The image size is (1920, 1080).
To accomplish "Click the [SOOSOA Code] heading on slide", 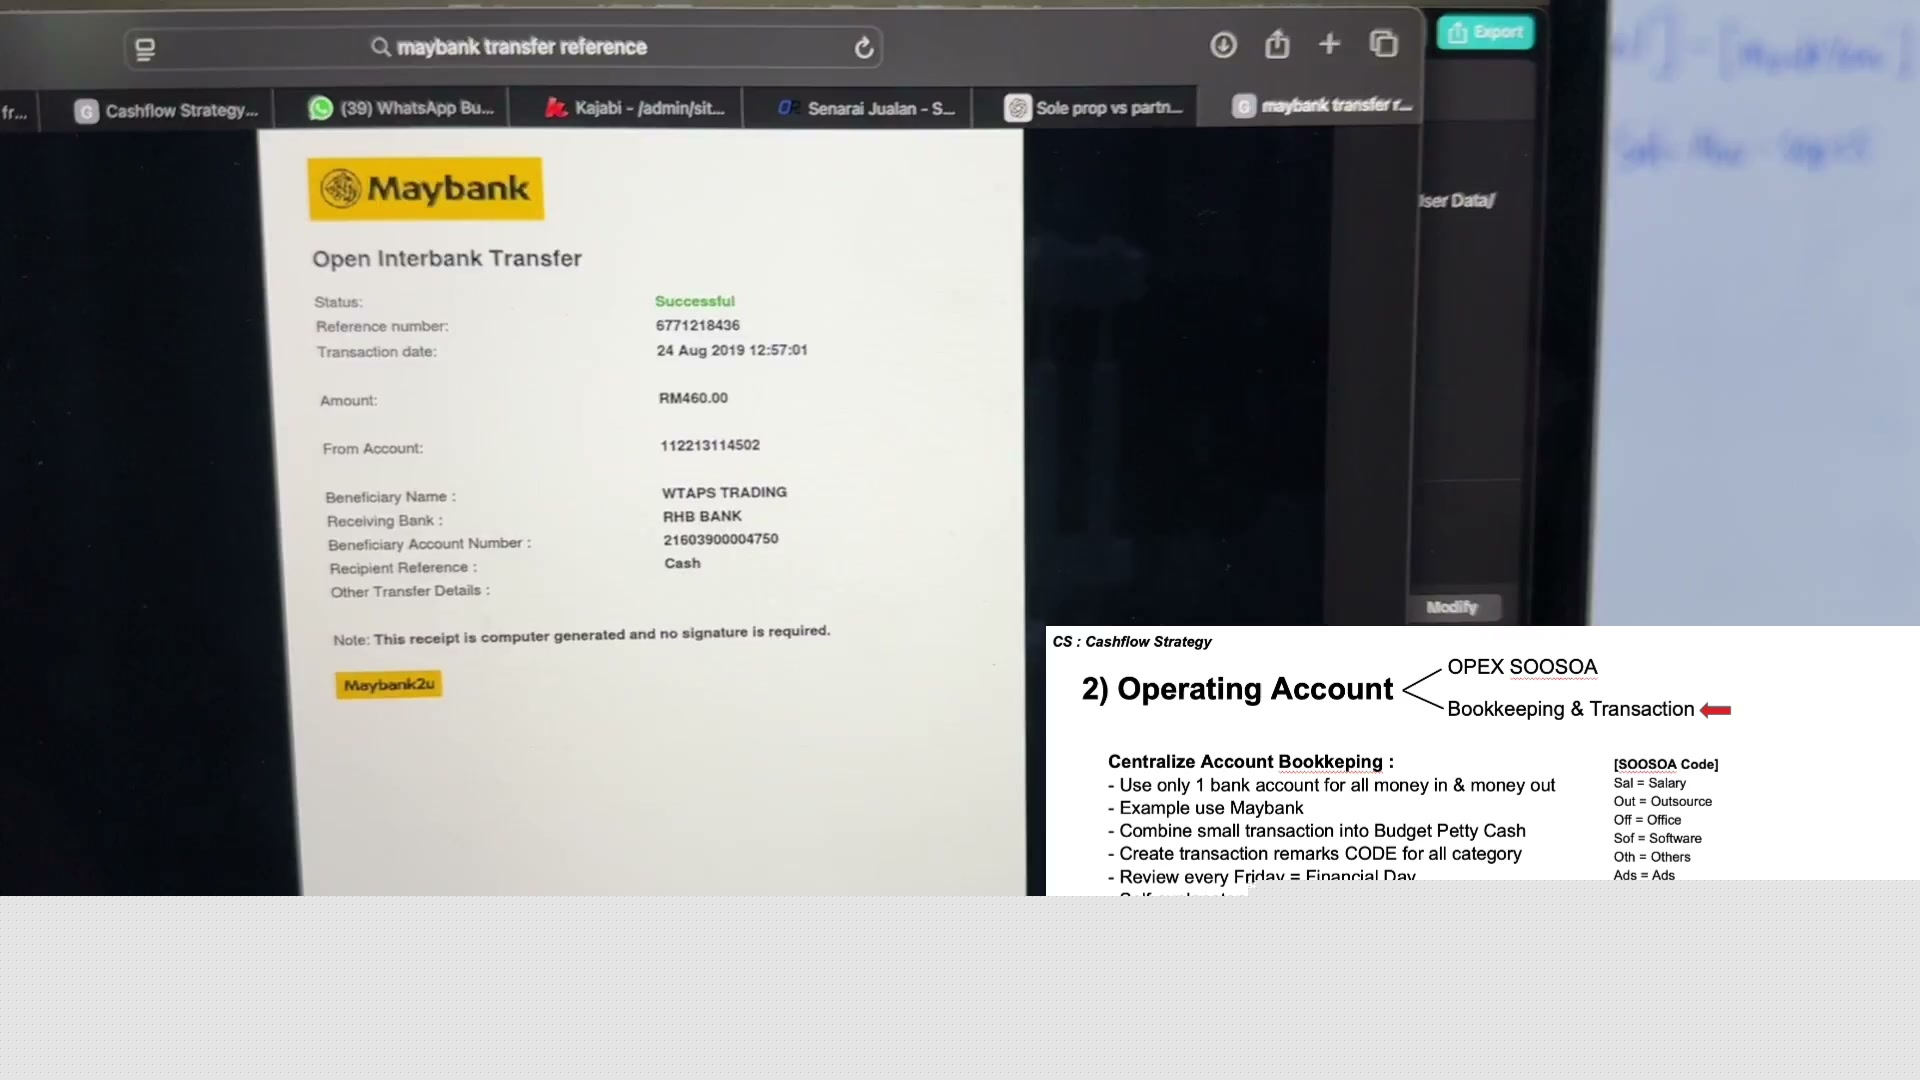I will tap(1666, 764).
